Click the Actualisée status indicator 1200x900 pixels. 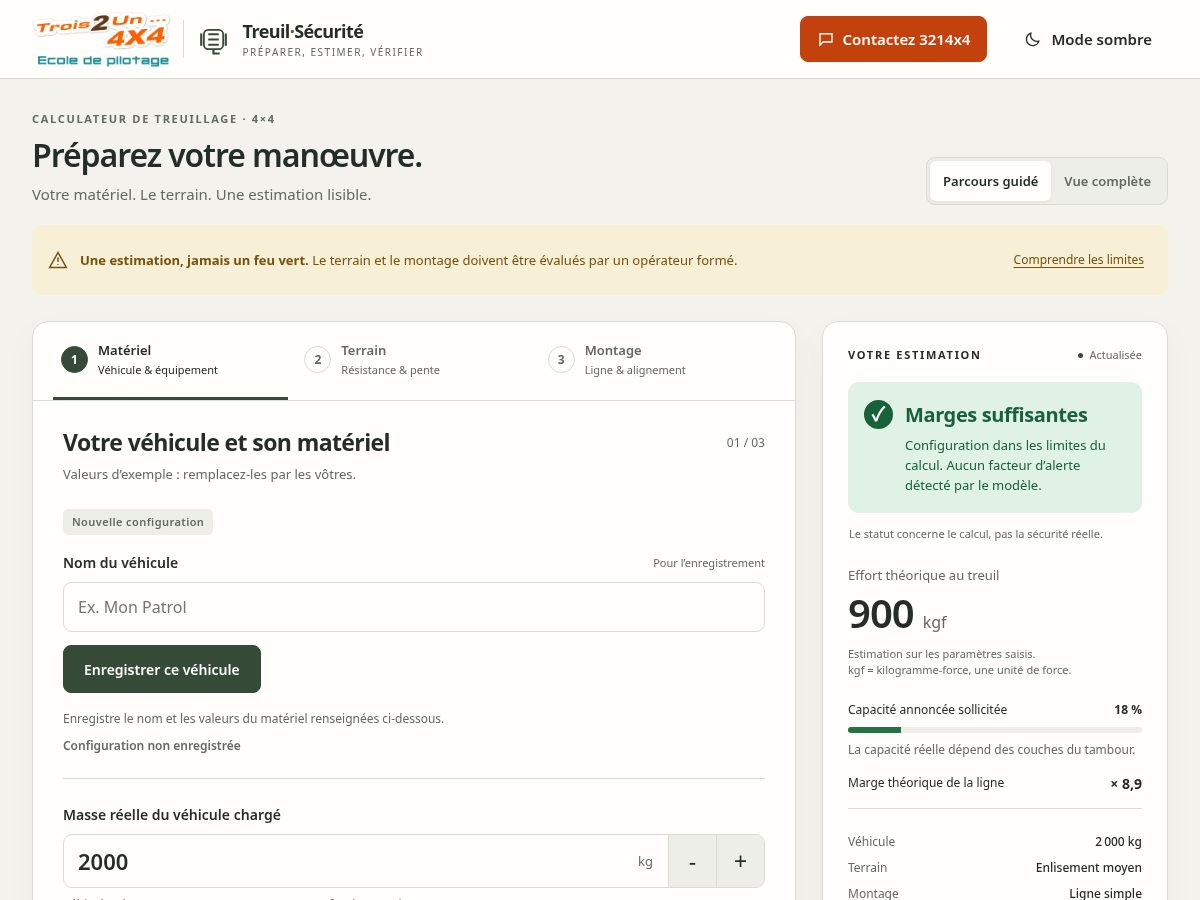point(1110,355)
